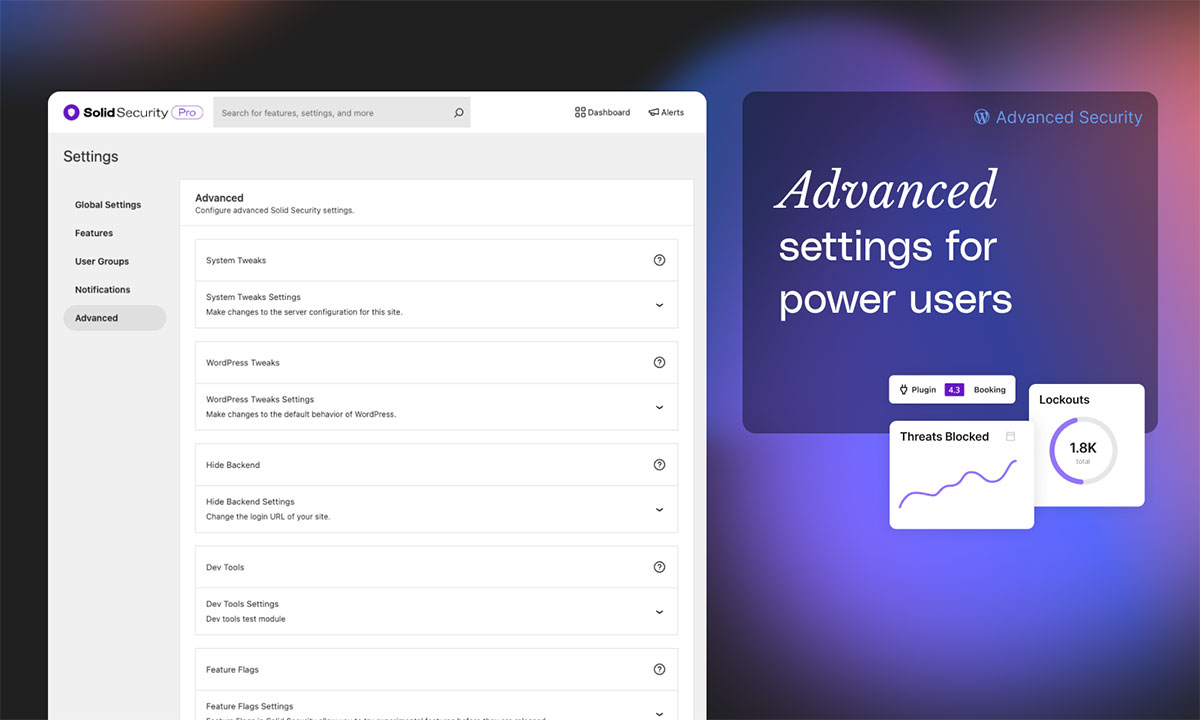1200x720 pixels.
Task: Click the Settings page heading
Action: (91, 157)
